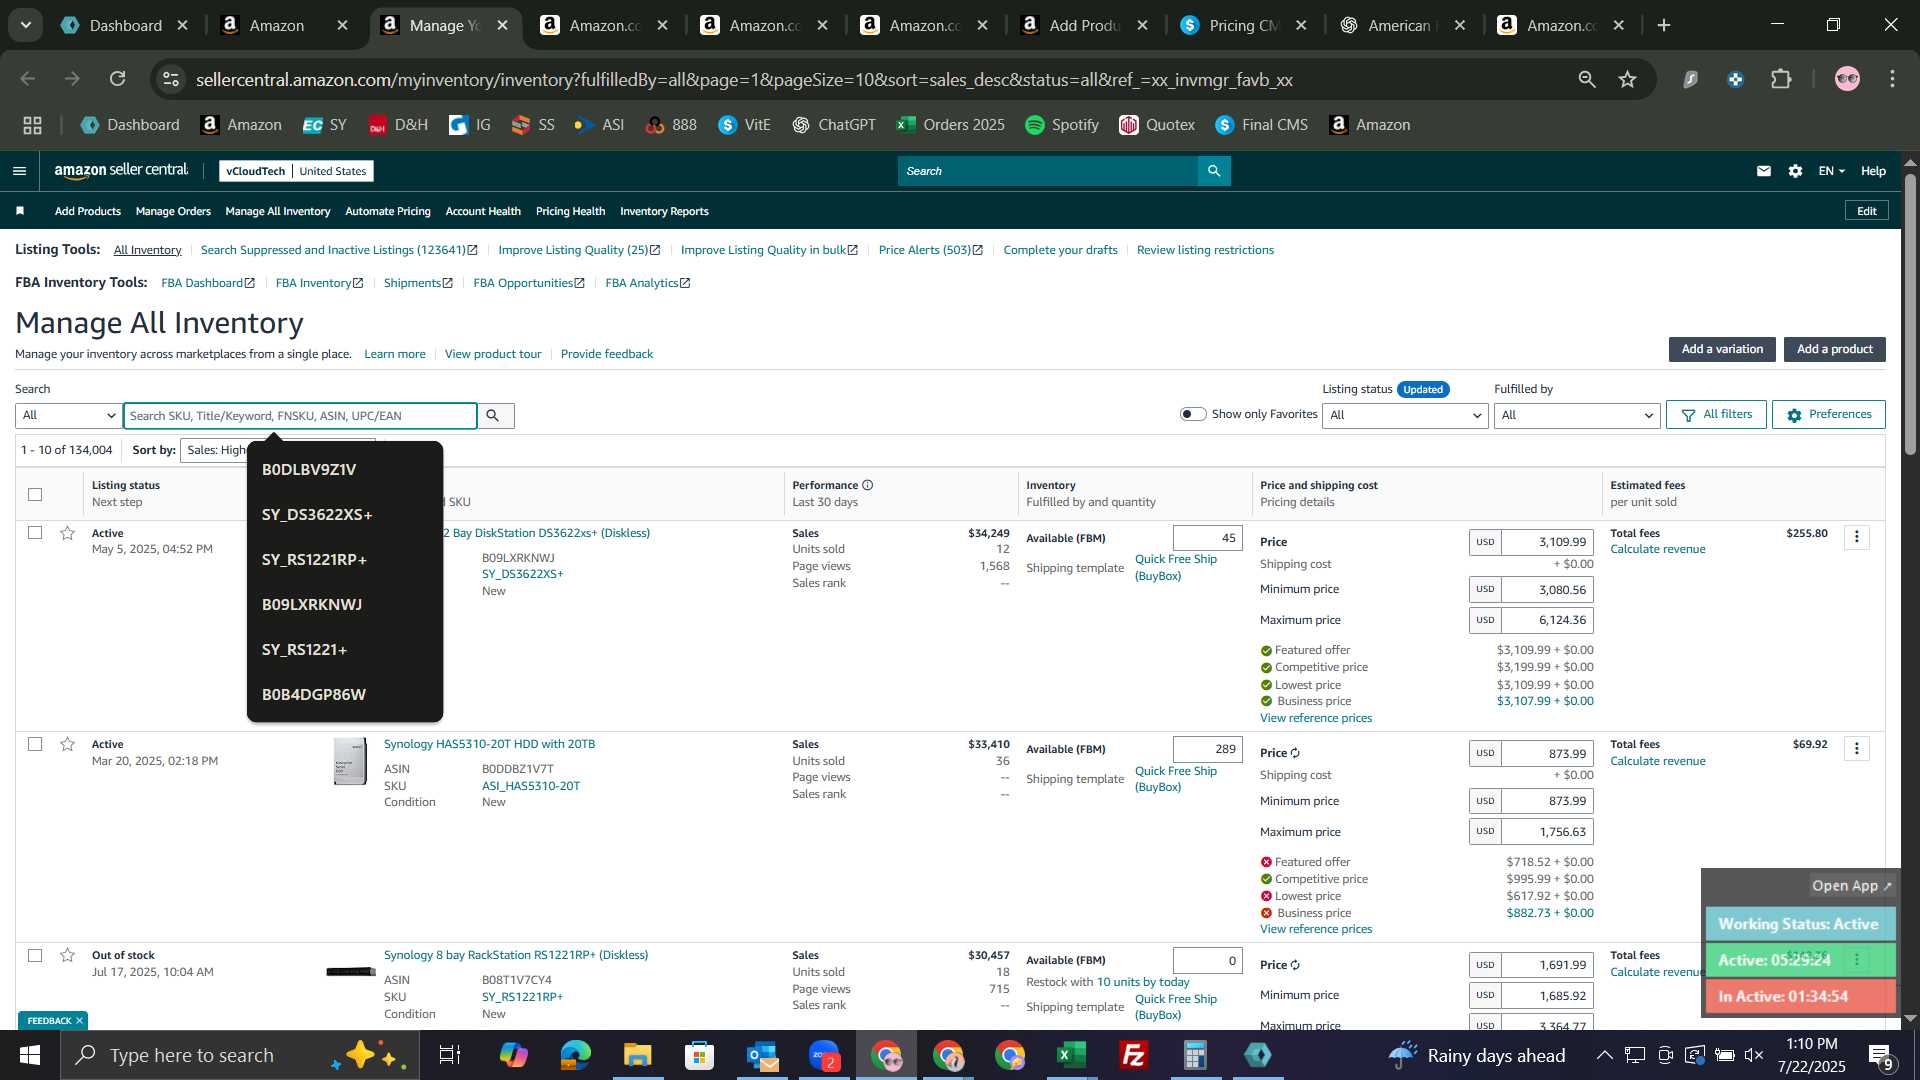The image size is (1920, 1080).
Task: Open the Chrome apps grid icon
Action: click(33, 125)
